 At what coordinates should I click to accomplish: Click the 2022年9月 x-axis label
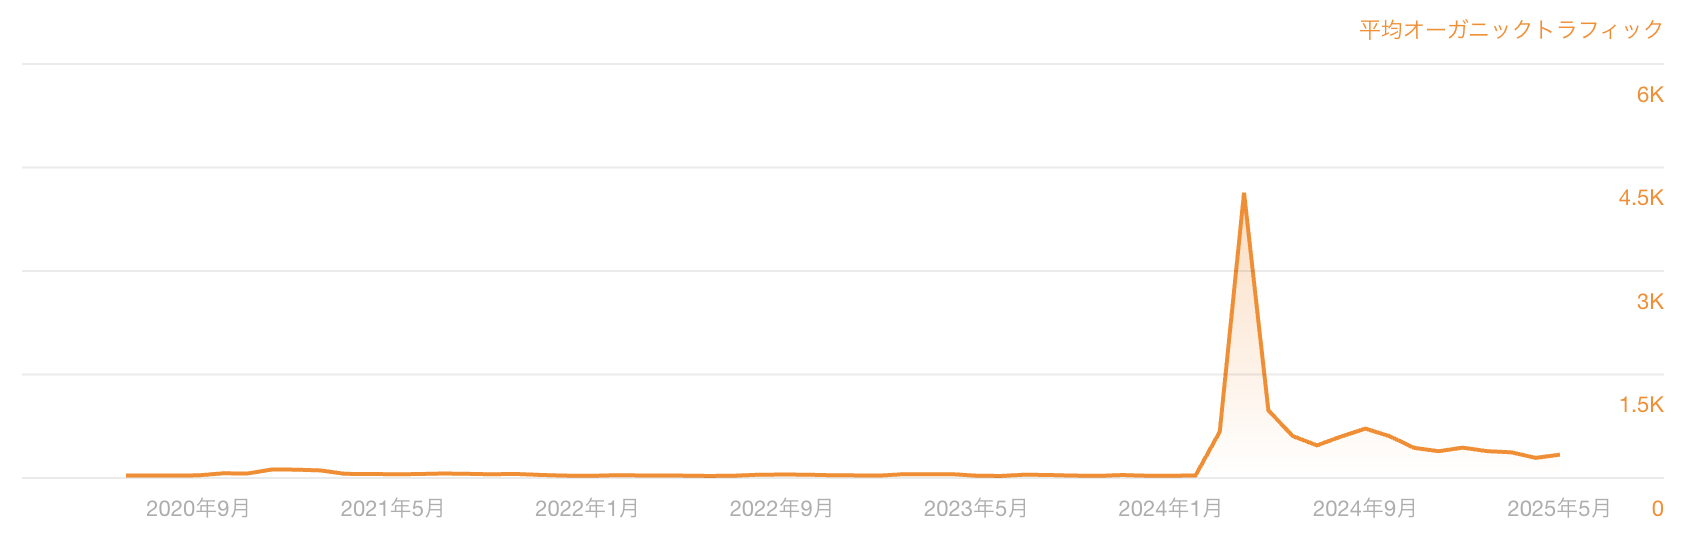click(x=781, y=509)
